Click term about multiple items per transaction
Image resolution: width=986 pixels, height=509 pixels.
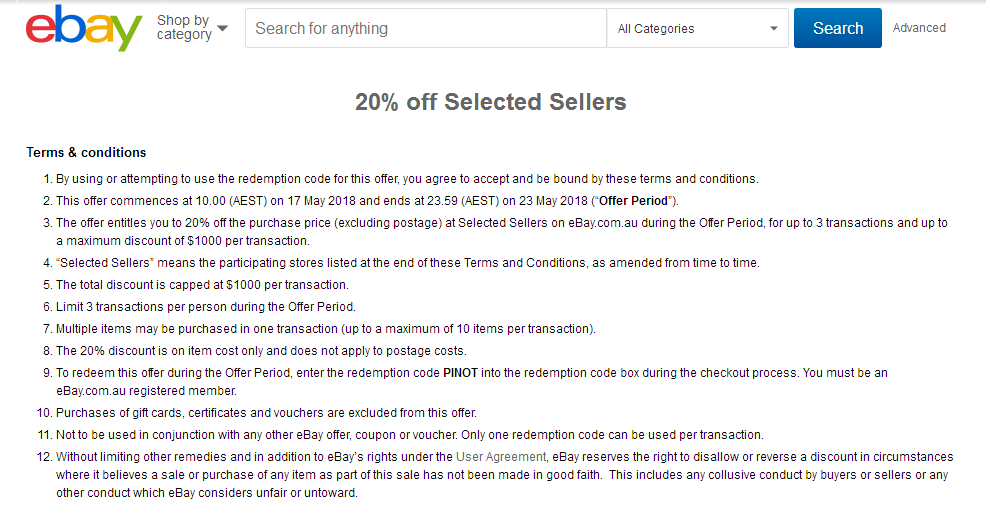[x=326, y=329]
